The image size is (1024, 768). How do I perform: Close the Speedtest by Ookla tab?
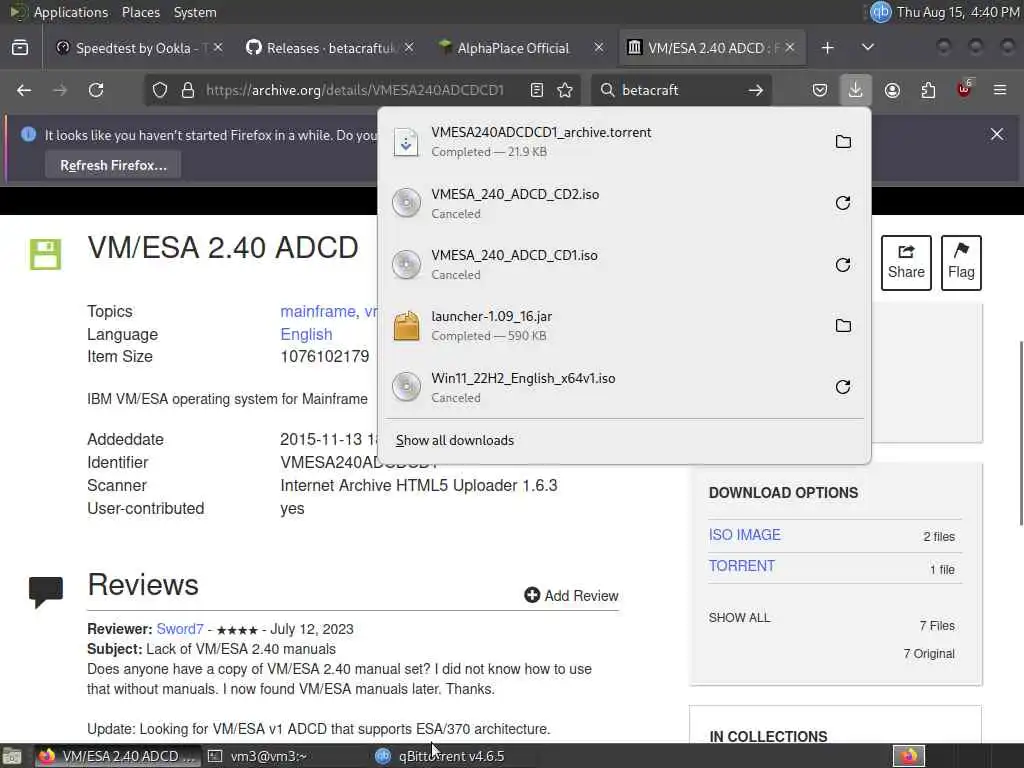point(218,48)
